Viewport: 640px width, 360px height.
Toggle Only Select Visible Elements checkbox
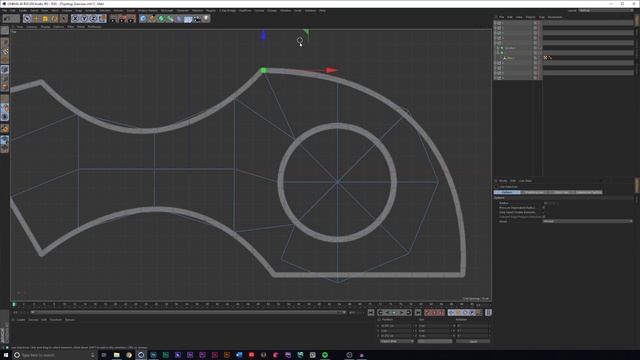click(544, 212)
